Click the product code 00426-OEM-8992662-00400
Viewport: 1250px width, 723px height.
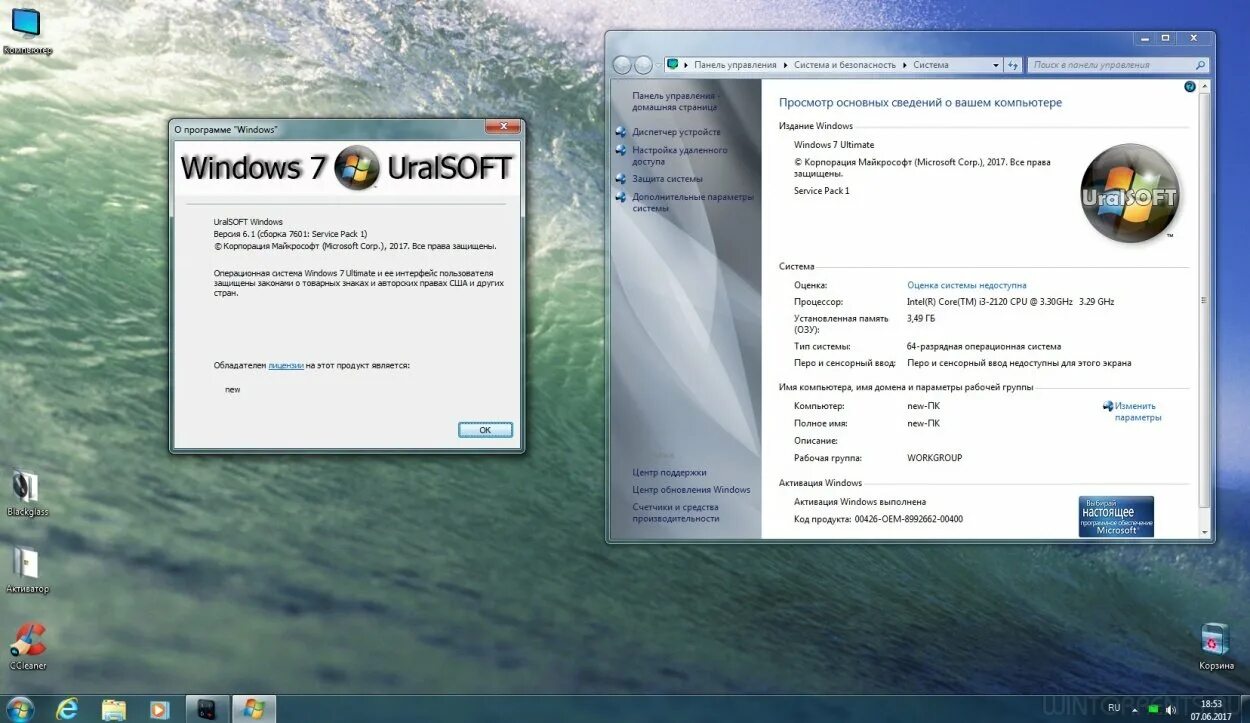(x=909, y=520)
